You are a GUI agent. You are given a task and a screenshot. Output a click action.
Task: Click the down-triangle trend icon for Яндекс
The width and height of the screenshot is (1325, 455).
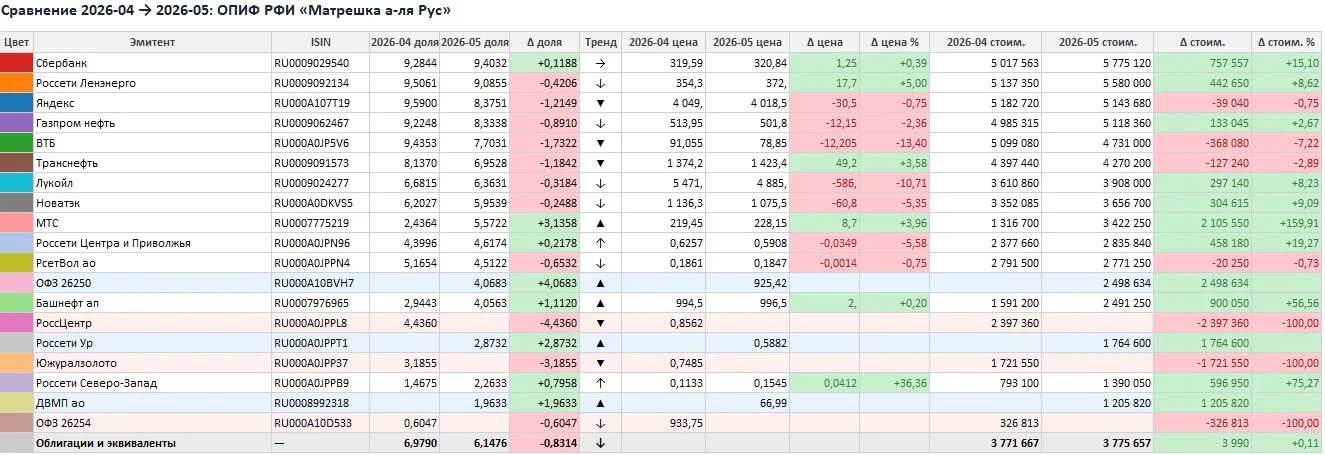600,102
